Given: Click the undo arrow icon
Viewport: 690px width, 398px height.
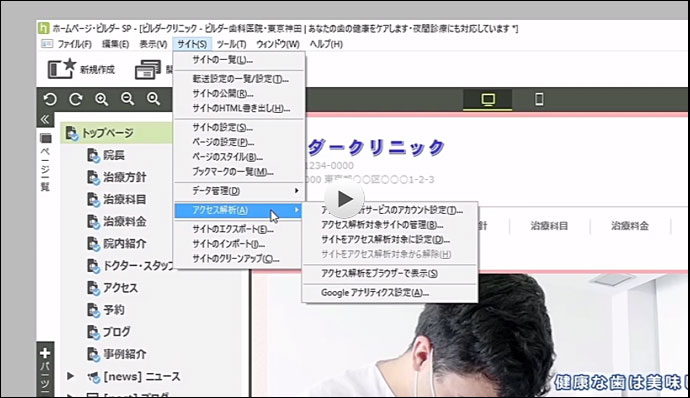Looking at the screenshot, I should point(50,99).
